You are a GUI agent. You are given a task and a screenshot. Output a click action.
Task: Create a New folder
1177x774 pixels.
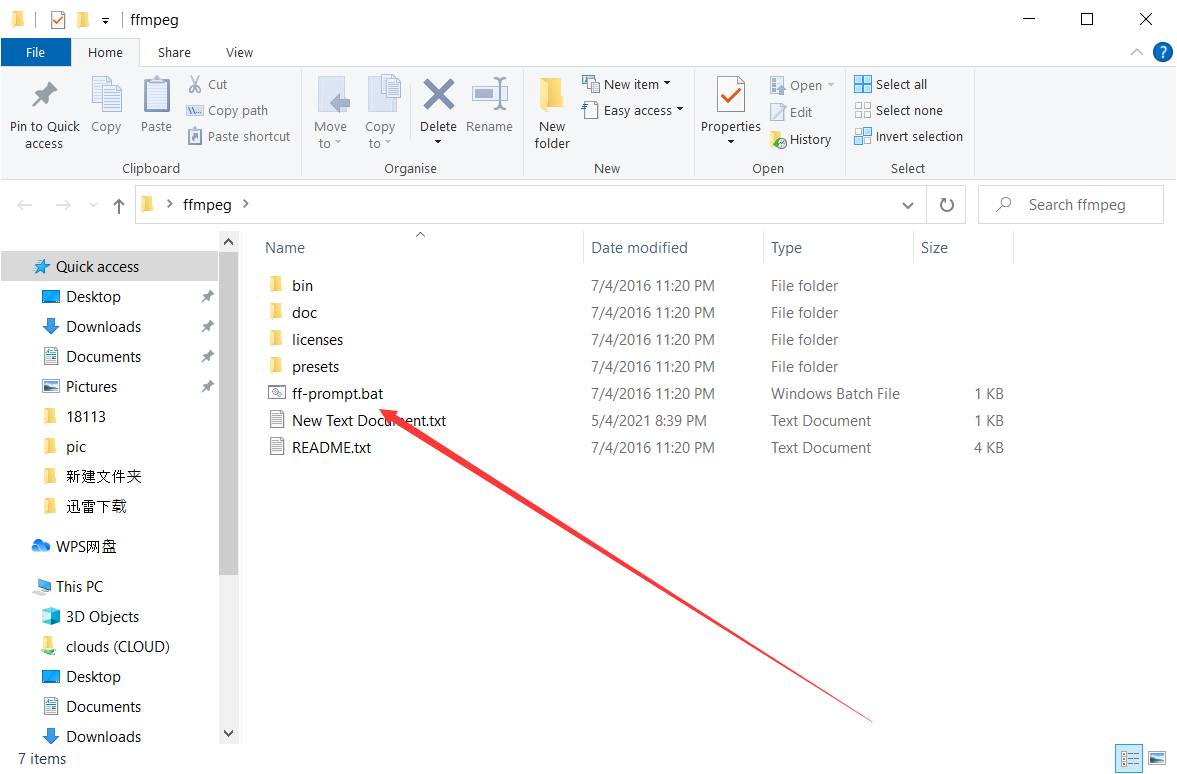(552, 113)
